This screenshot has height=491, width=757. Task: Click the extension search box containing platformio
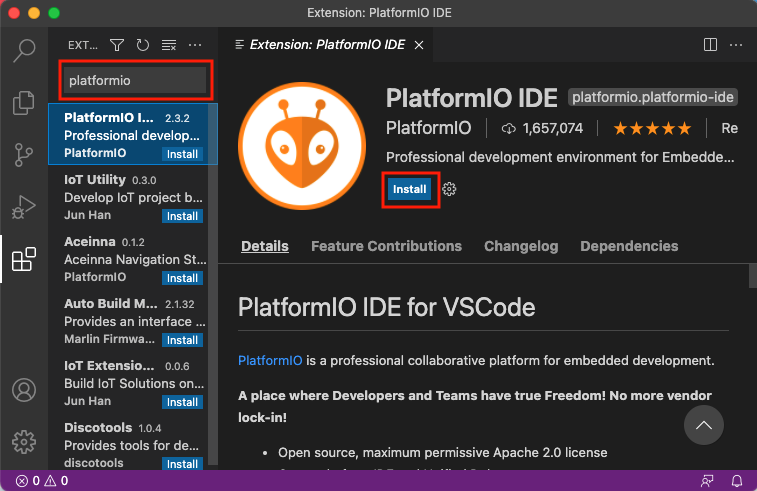tap(135, 80)
